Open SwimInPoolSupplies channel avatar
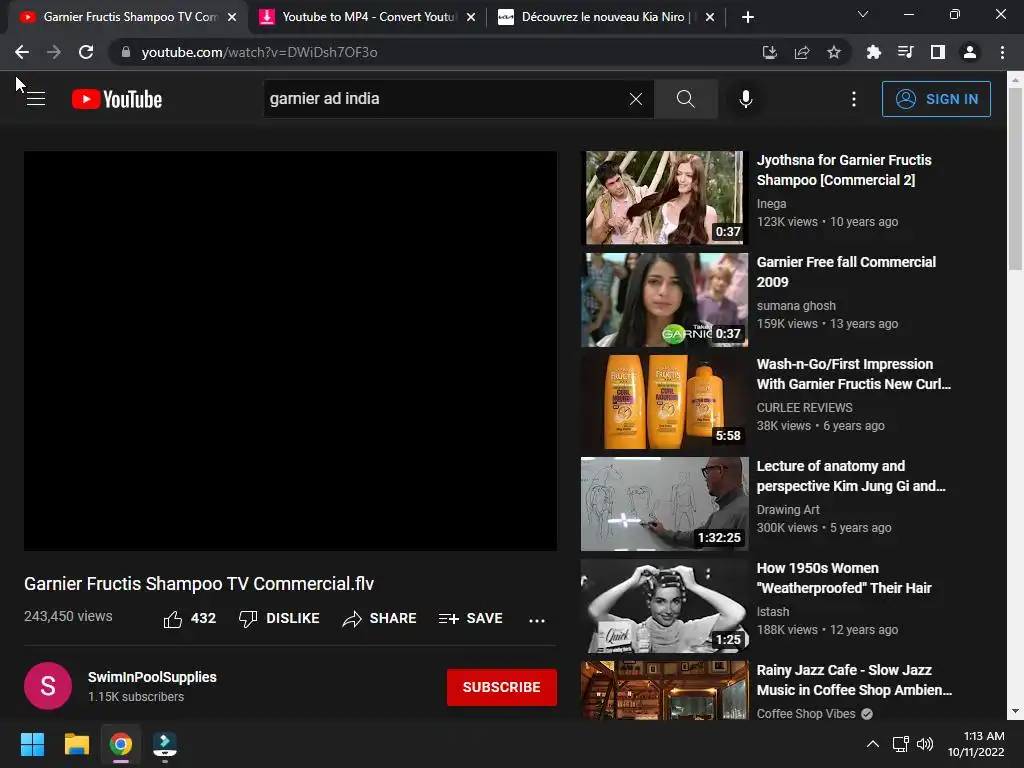Image resolution: width=1024 pixels, height=768 pixels. [48, 686]
